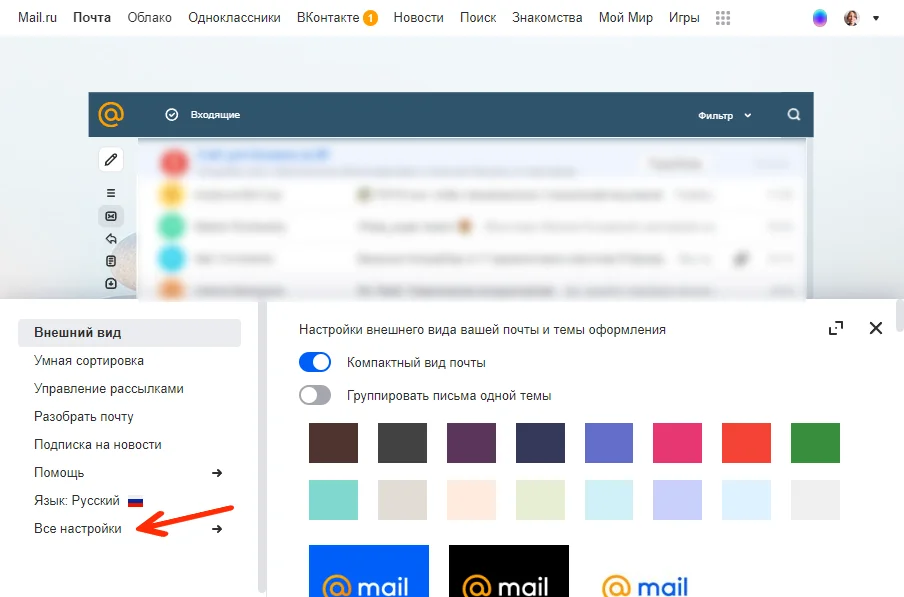
Task: Open Управление рассылками section
Action: pyautogui.click(x=108, y=388)
